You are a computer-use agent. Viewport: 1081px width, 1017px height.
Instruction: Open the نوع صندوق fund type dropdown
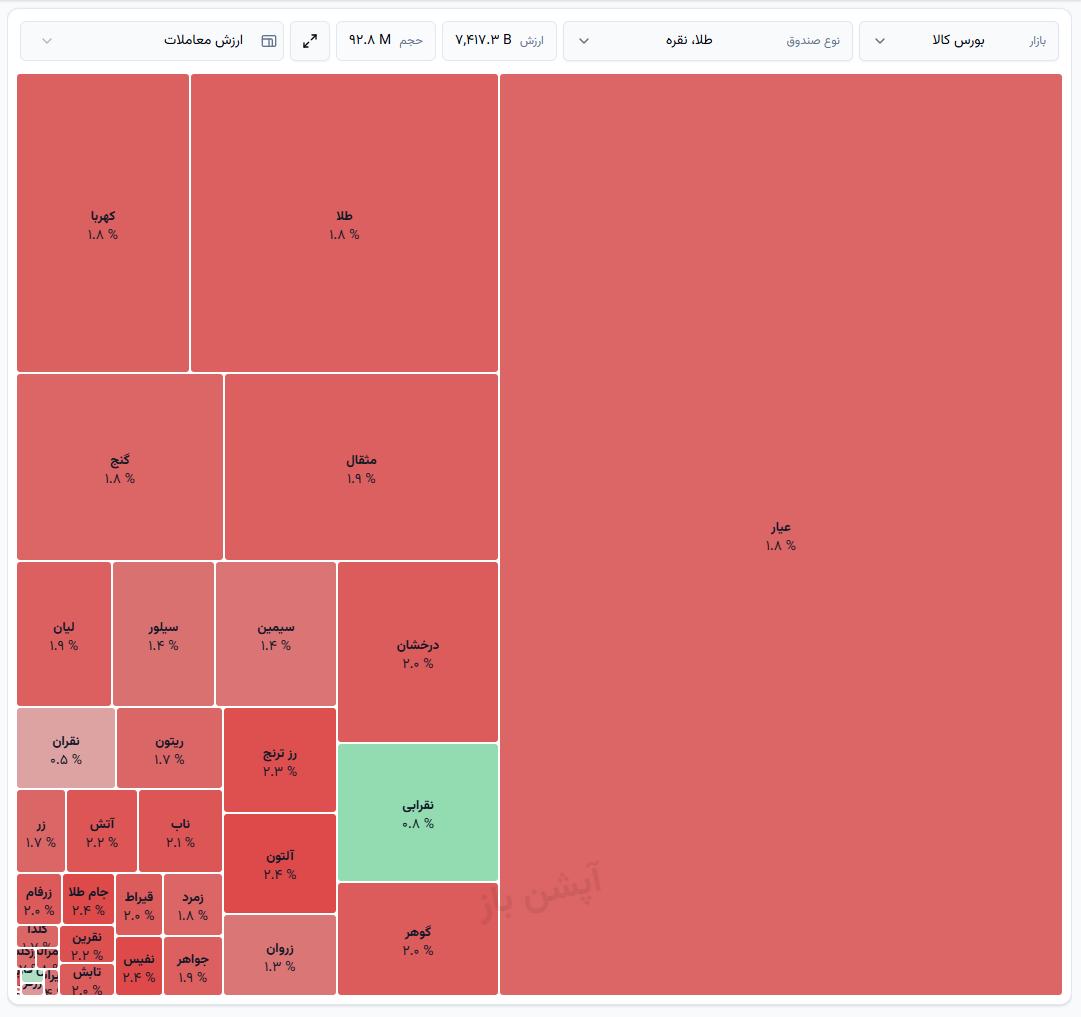708,41
